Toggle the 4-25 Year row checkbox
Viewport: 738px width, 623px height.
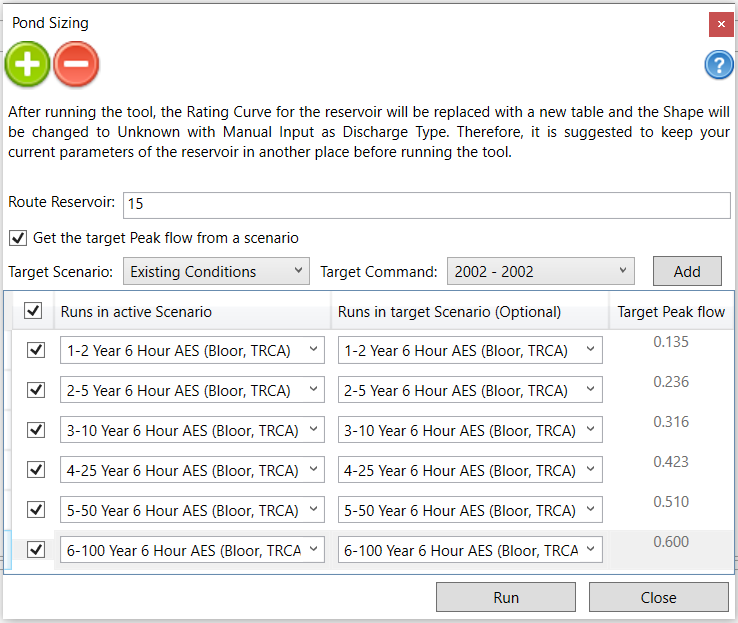(36, 470)
